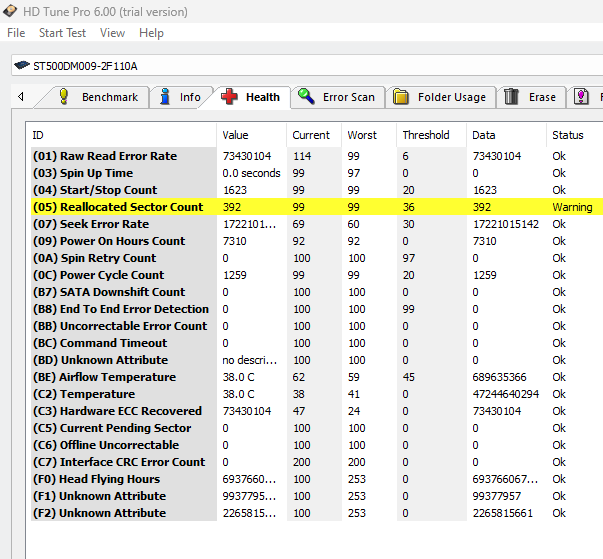603x559 pixels.
Task: Click the Current column header
Action: tap(314, 135)
